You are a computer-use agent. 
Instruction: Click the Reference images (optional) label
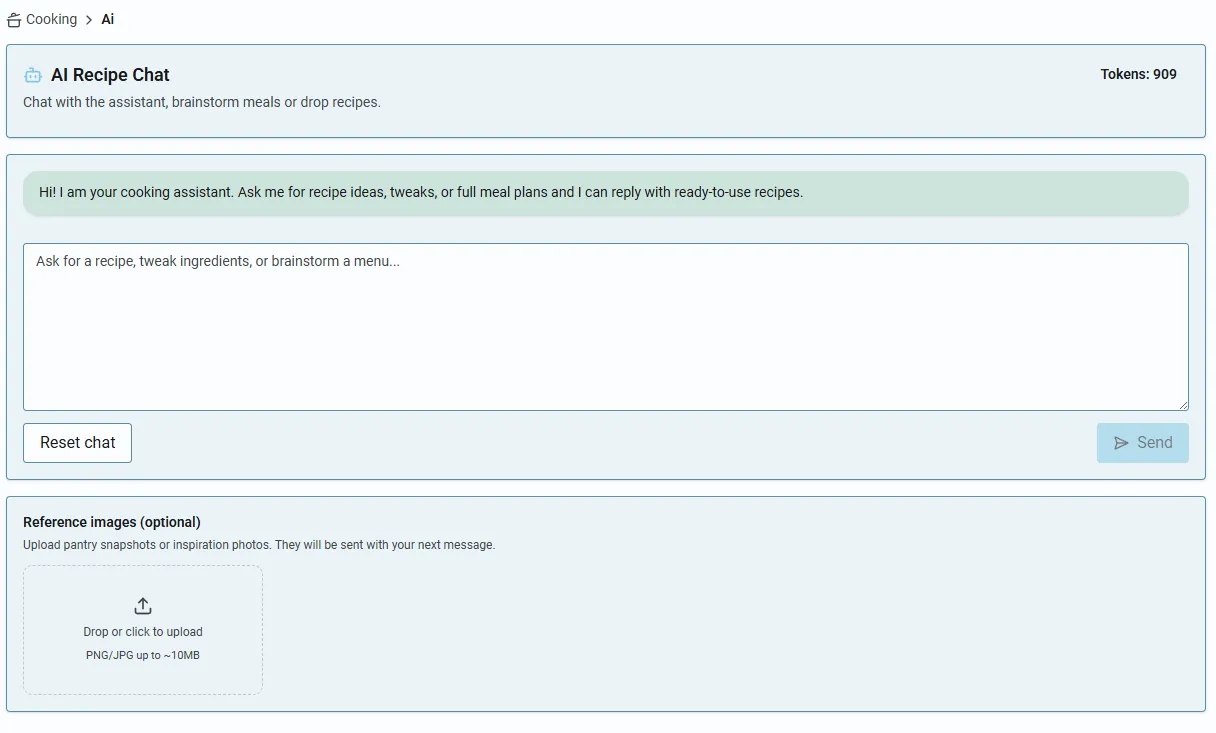coord(112,522)
